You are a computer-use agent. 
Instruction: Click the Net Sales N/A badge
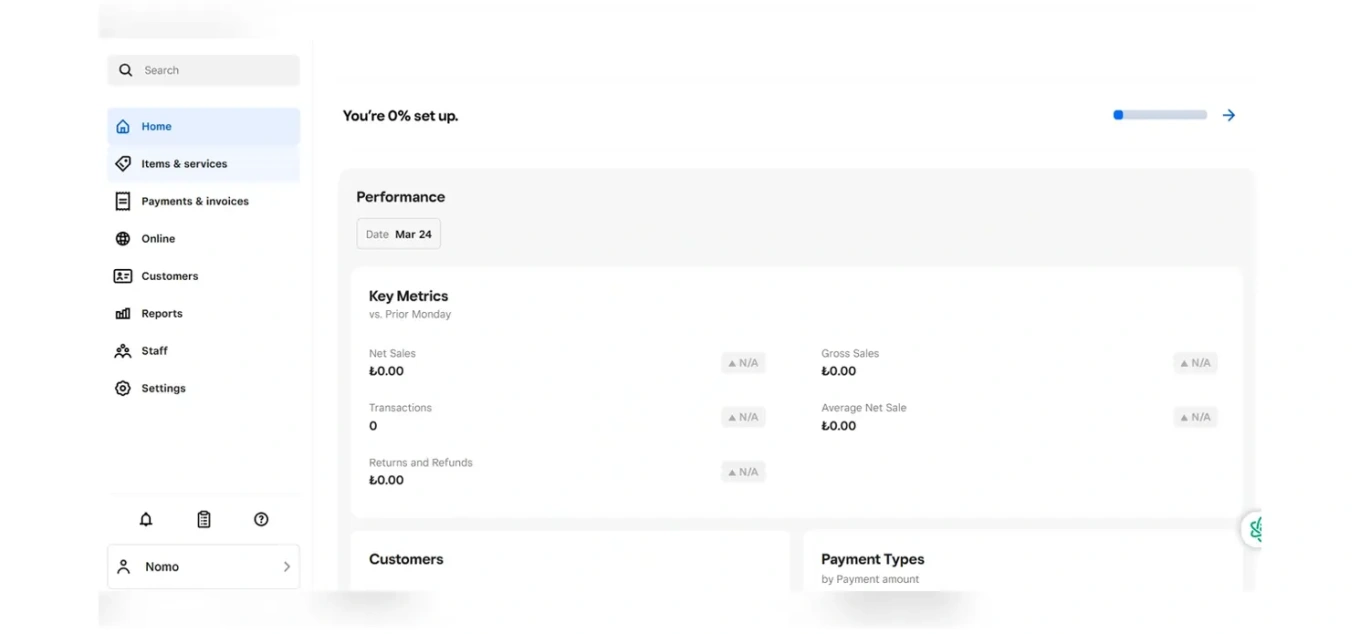tap(743, 363)
